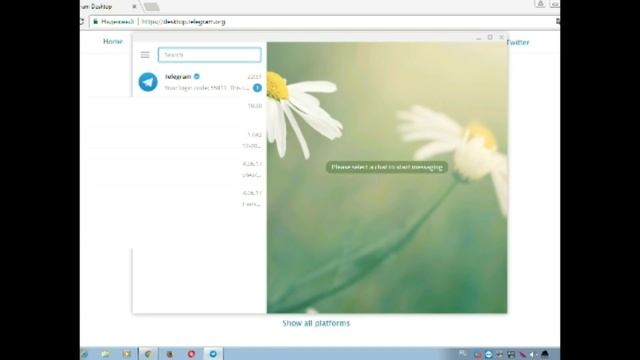Open the file explorer folder in taskbar
The height and width of the screenshot is (360, 640).
pyautogui.click(x=105, y=354)
